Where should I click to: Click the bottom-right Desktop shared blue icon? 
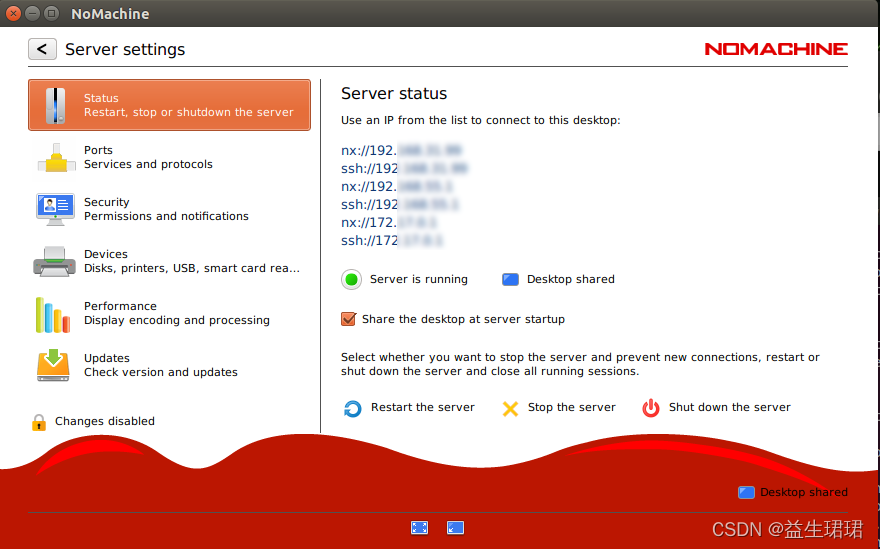(x=746, y=492)
